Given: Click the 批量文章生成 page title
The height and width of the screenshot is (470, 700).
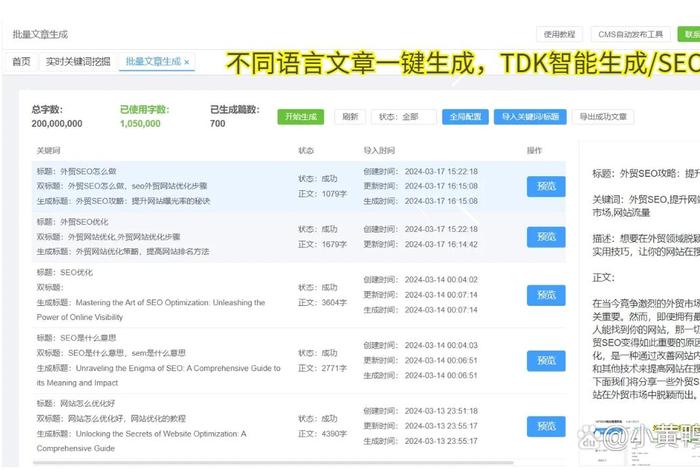Looking at the screenshot, I should coord(40,34).
